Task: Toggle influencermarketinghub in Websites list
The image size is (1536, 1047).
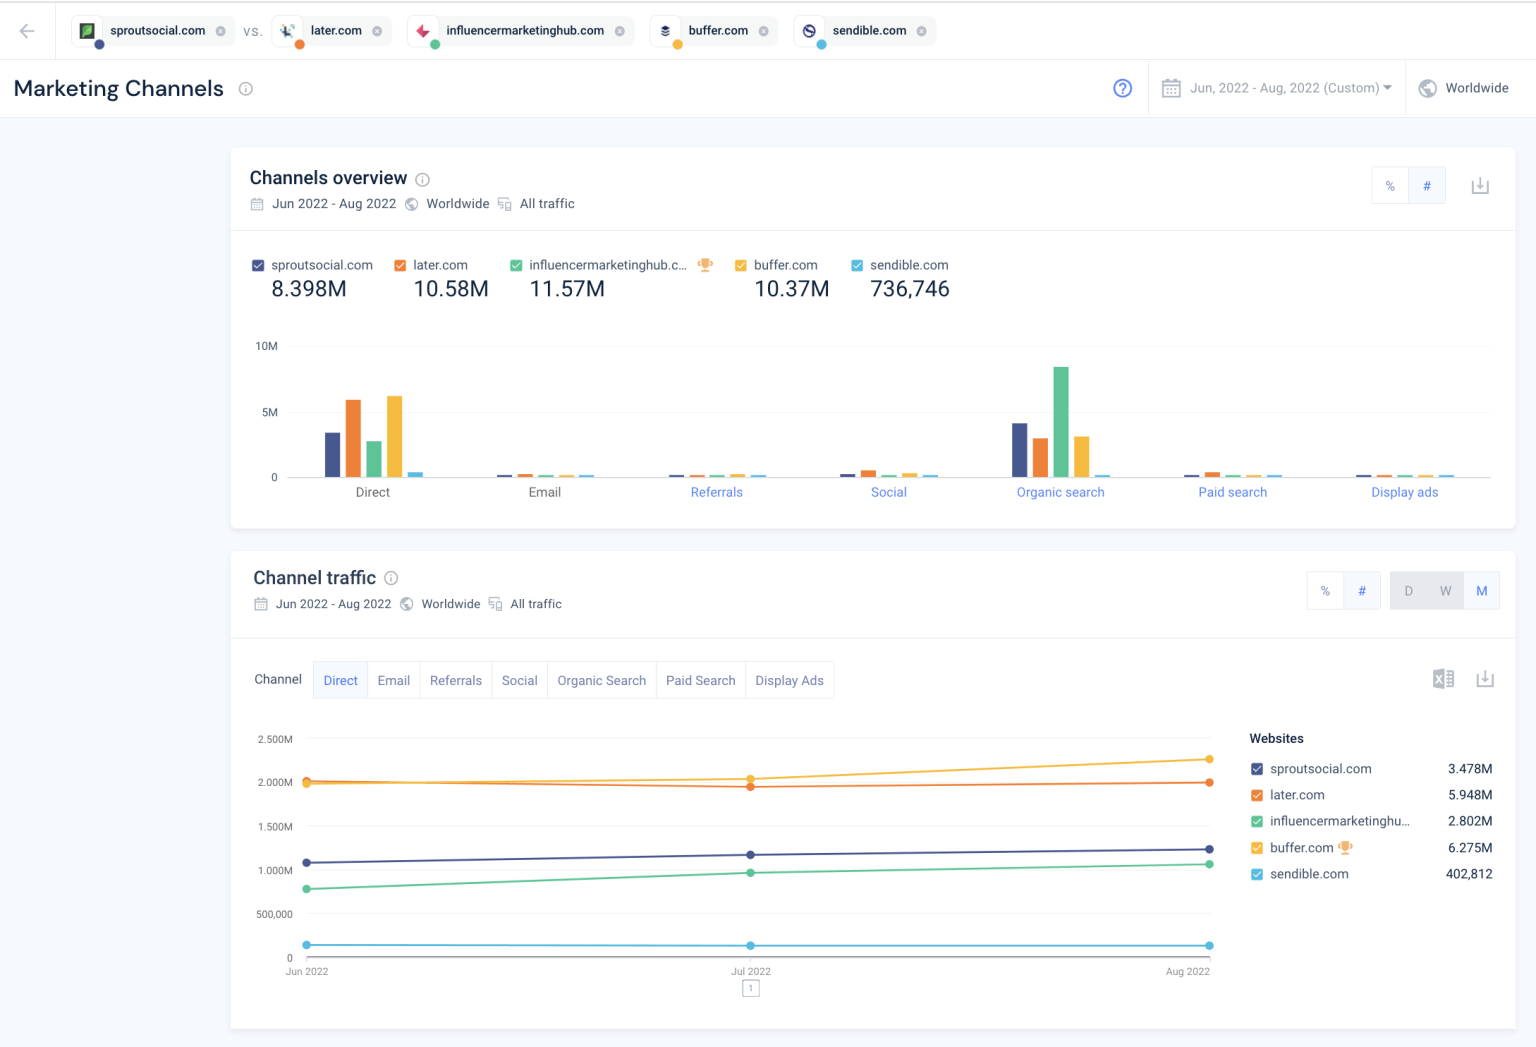Action: 1257,821
